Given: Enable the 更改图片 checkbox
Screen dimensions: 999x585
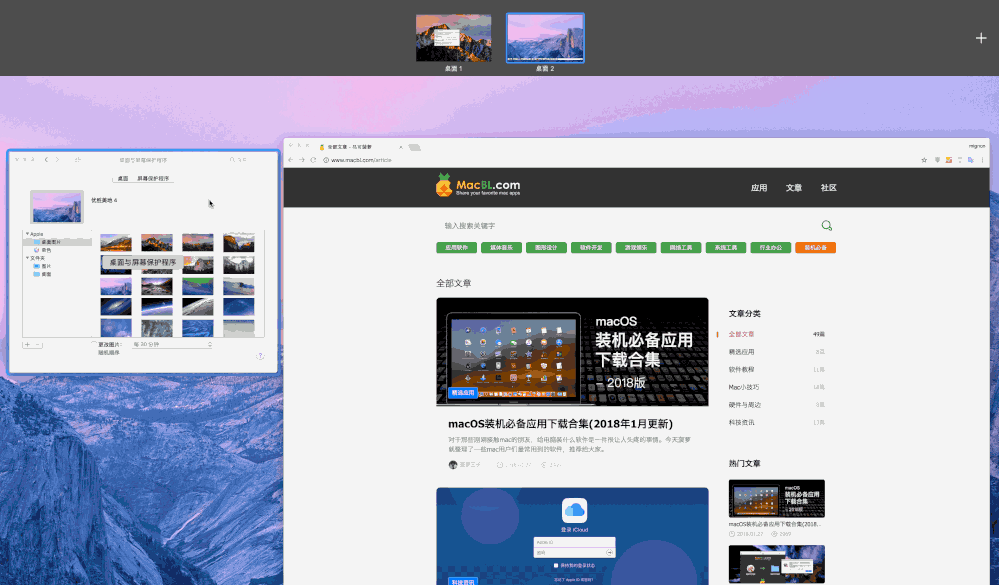Looking at the screenshot, I should click(x=94, y=344).
